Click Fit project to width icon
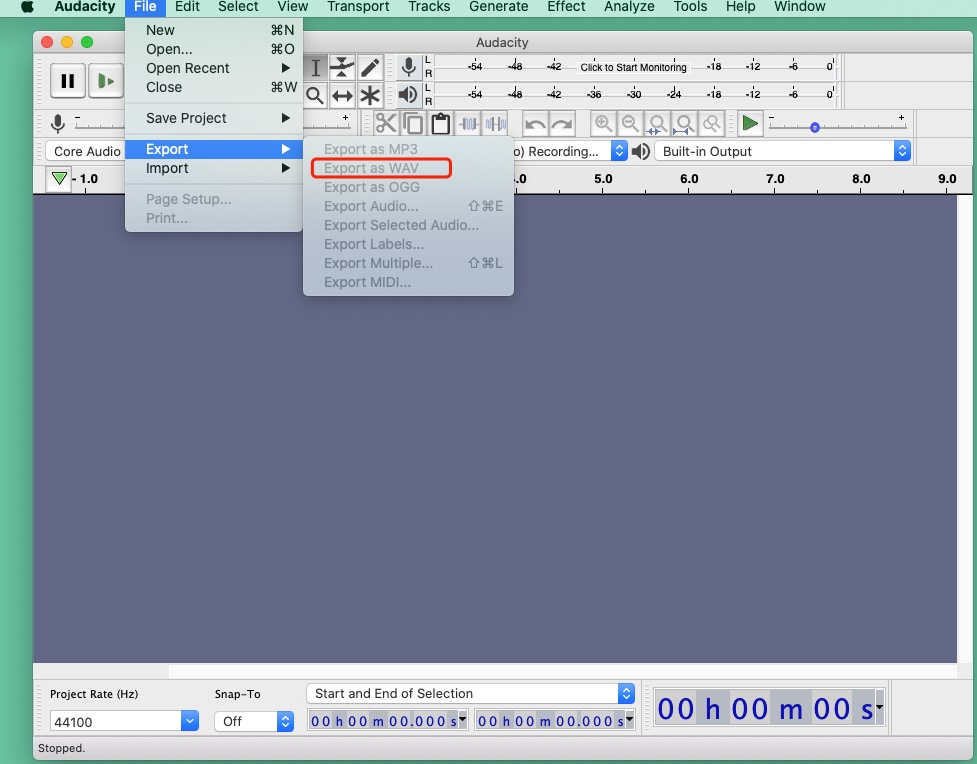Viewport: 977px width, 764px height. [x=684, y=123]
